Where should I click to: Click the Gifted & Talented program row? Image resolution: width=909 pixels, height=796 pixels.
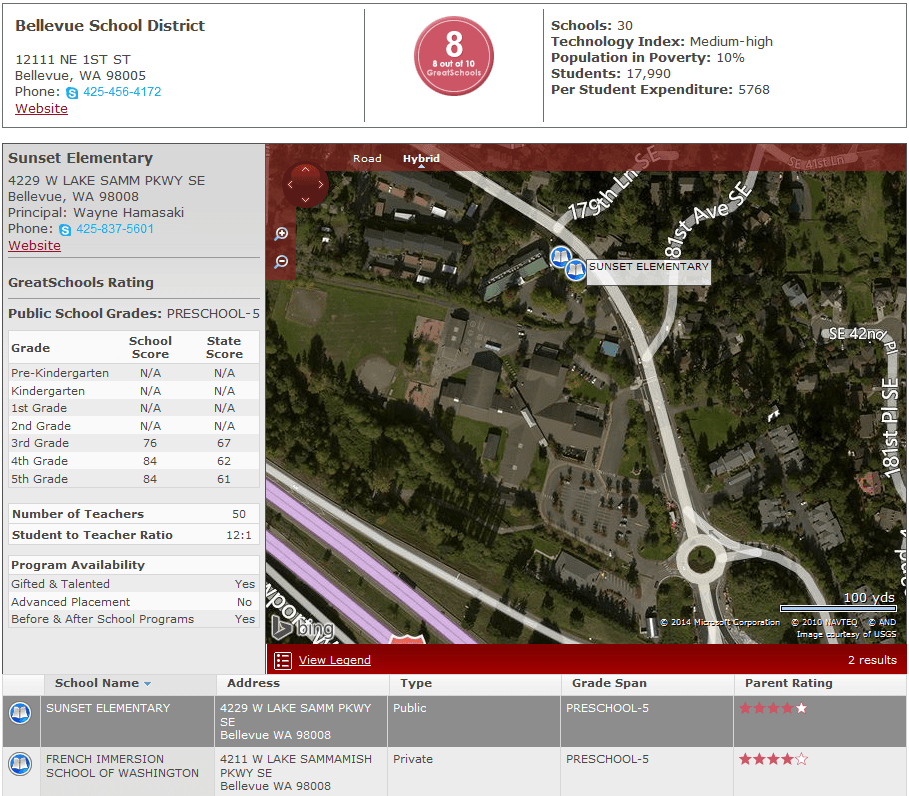[x=134, y=584]
